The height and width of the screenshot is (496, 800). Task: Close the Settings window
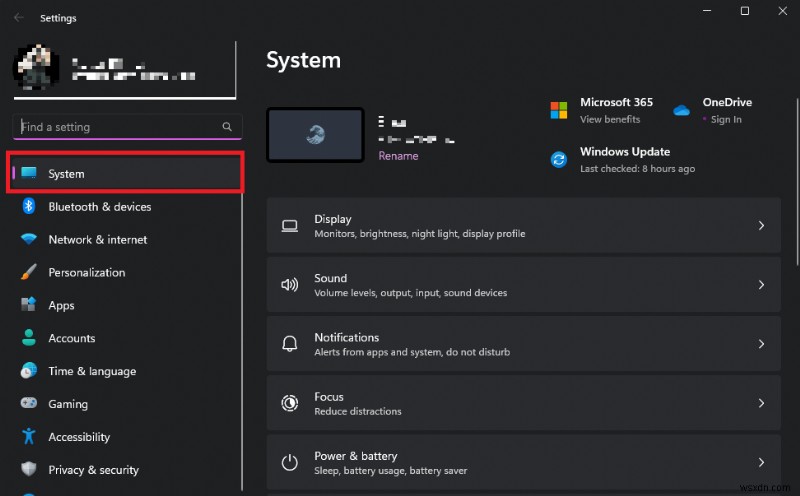(783, 11)
